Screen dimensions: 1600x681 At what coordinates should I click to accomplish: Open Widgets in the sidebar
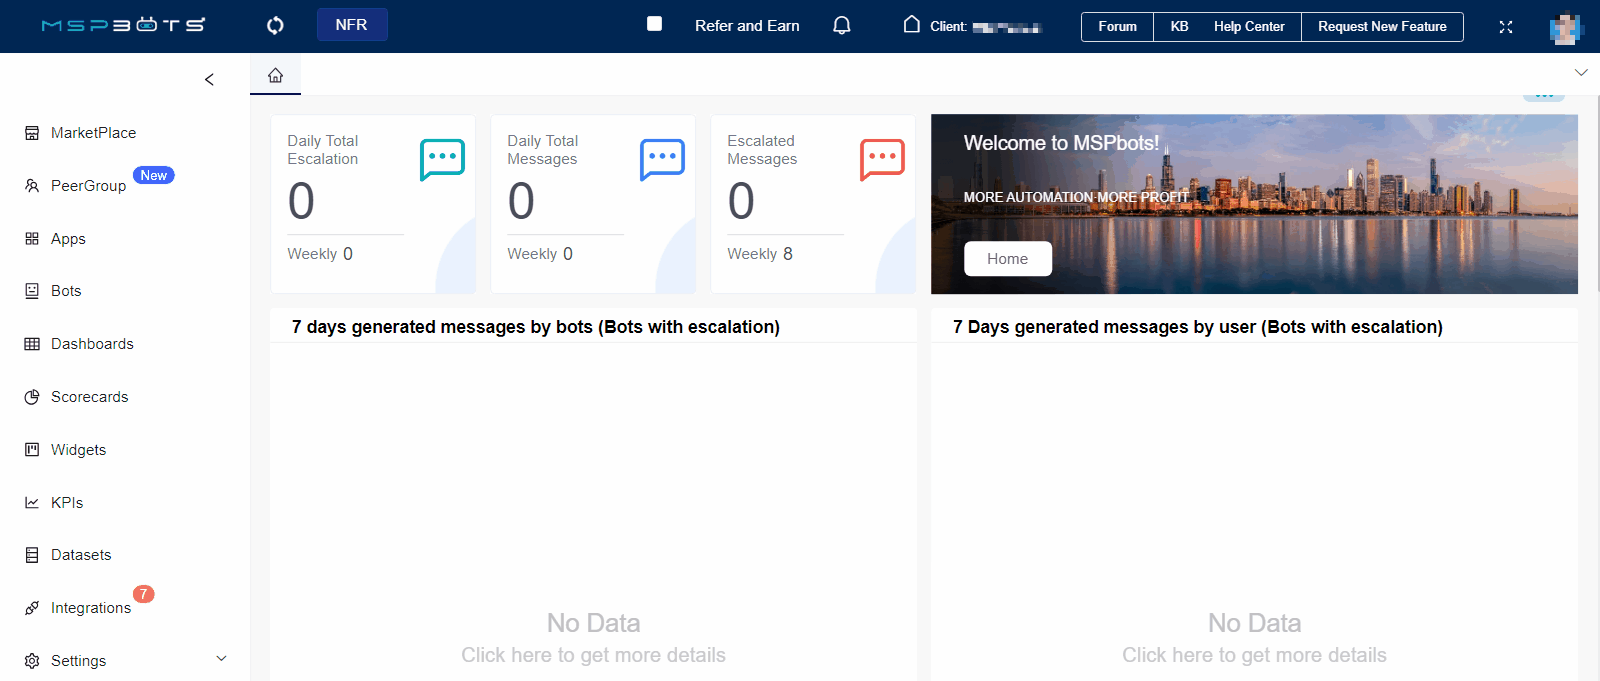[x=80, y=450]
